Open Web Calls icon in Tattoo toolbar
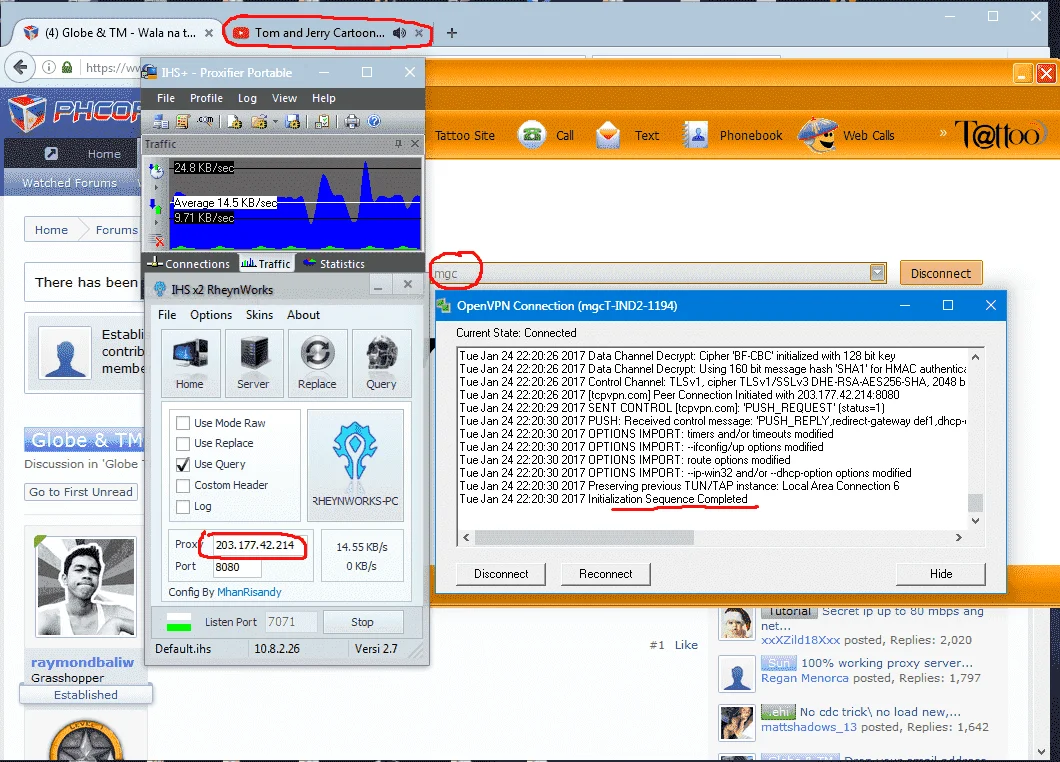Image resolution: width=1060 pixels, height=762 pixels. click(x=817, y=135)
